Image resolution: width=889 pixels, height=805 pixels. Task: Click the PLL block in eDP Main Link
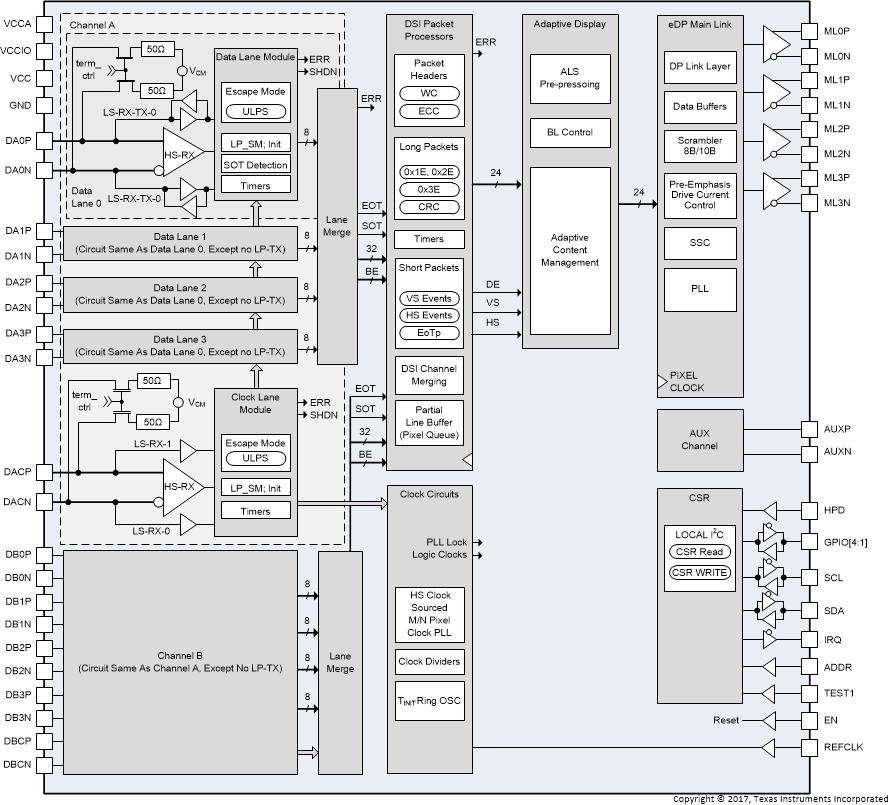coord(699,289)
